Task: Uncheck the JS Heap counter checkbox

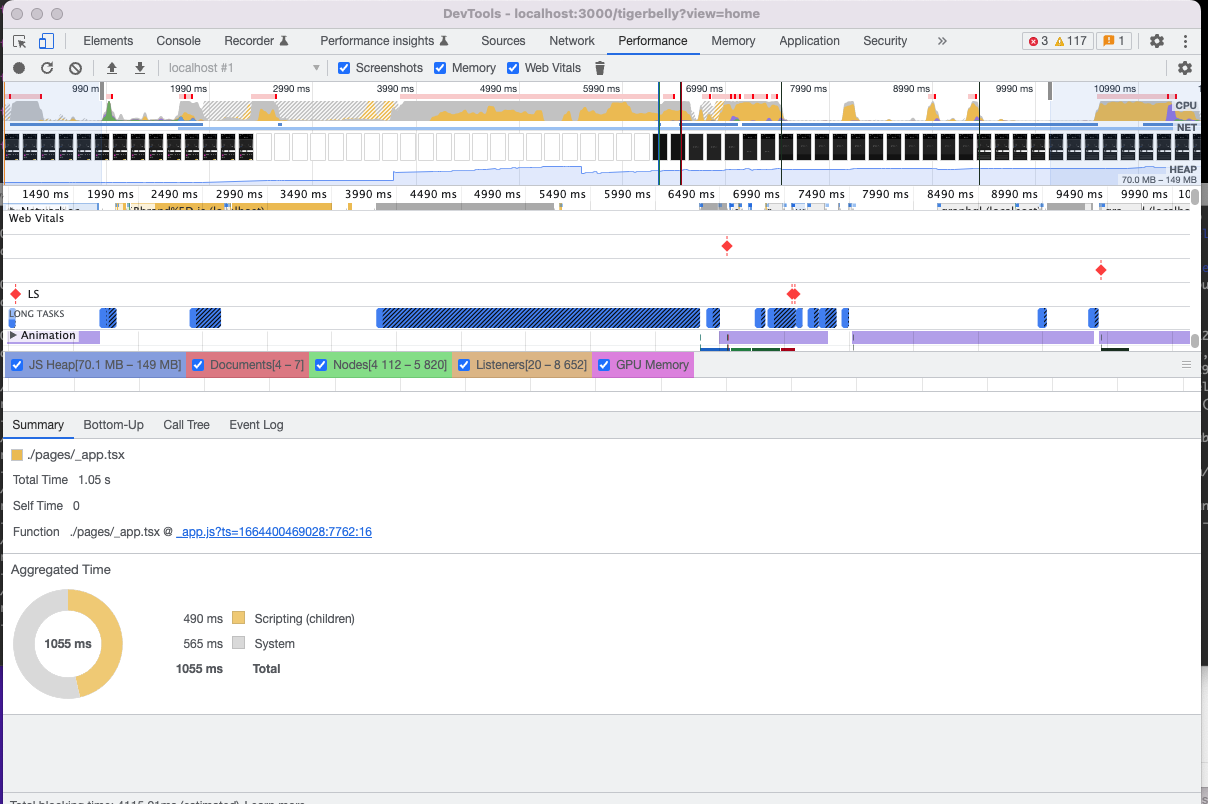Action: (16, 365)
